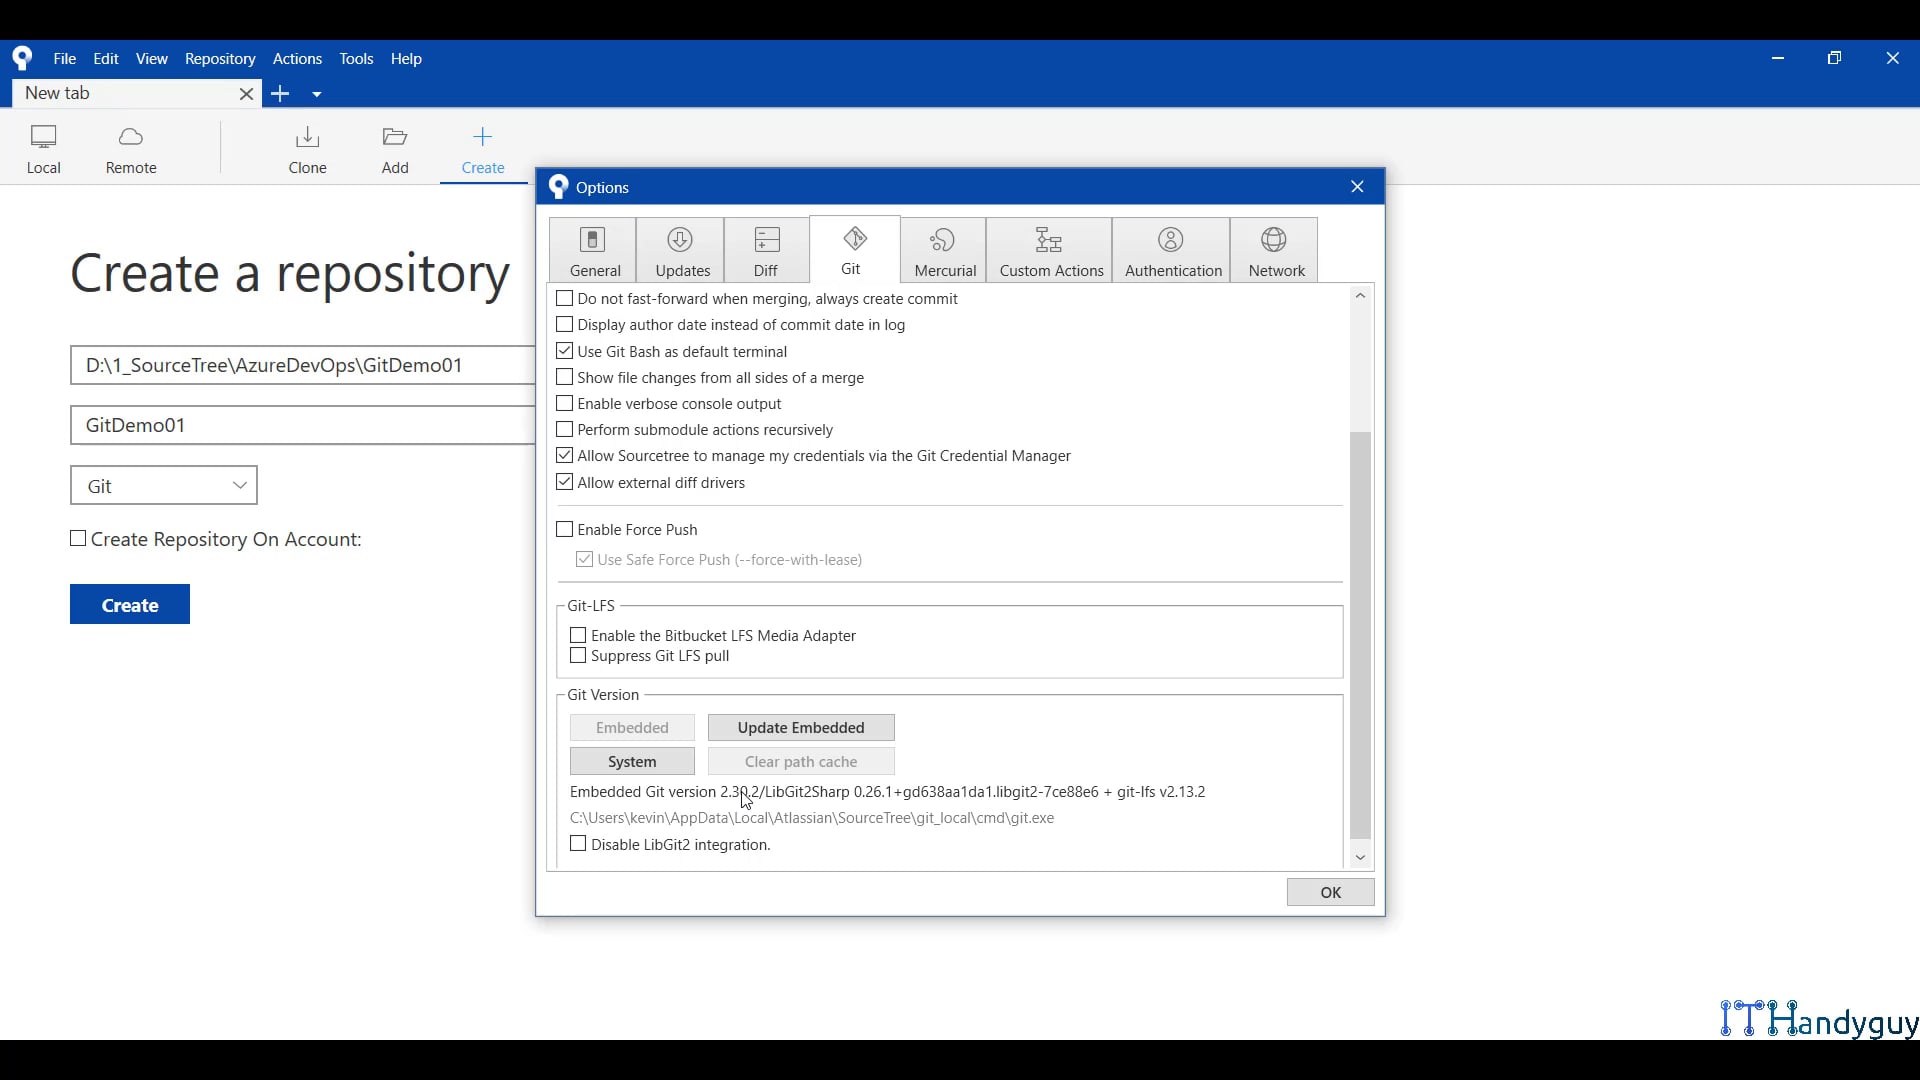Switch to the Diff options tab

pyautogui.click(x=766, y=249)
